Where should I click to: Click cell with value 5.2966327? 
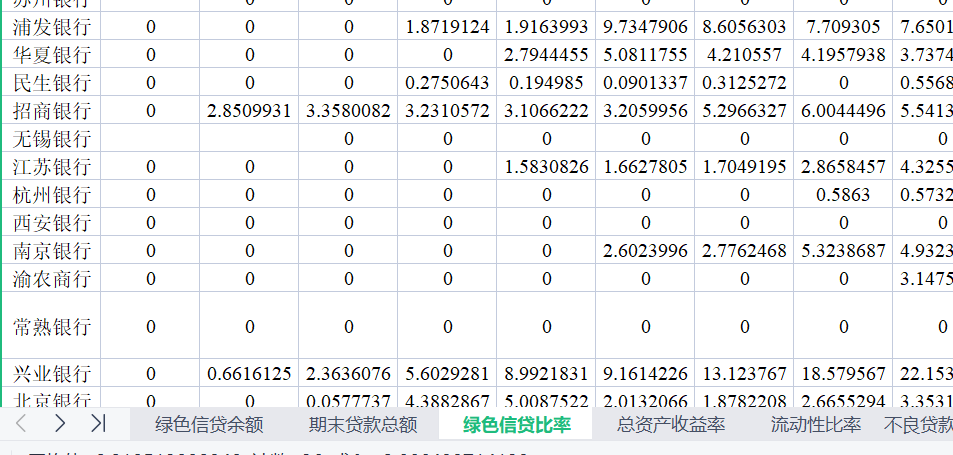pyautogui.click(x=745, y=111)
